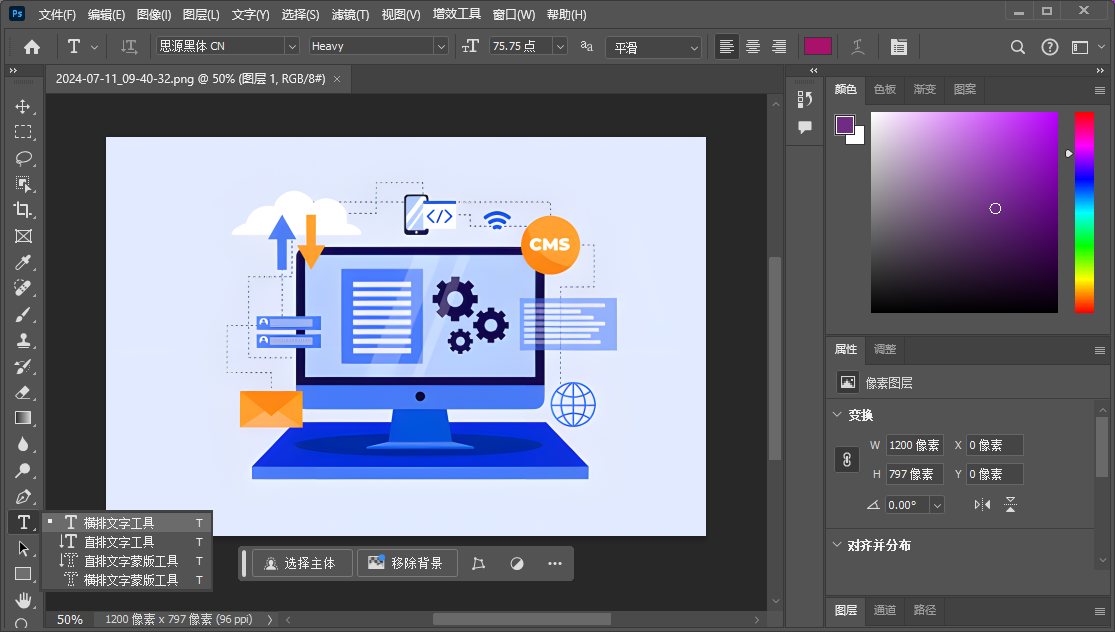The height and width of the screenshot is (632, 1115).
Task: Choose 直排文字工具 from the flyout
Action: point(118,541)
